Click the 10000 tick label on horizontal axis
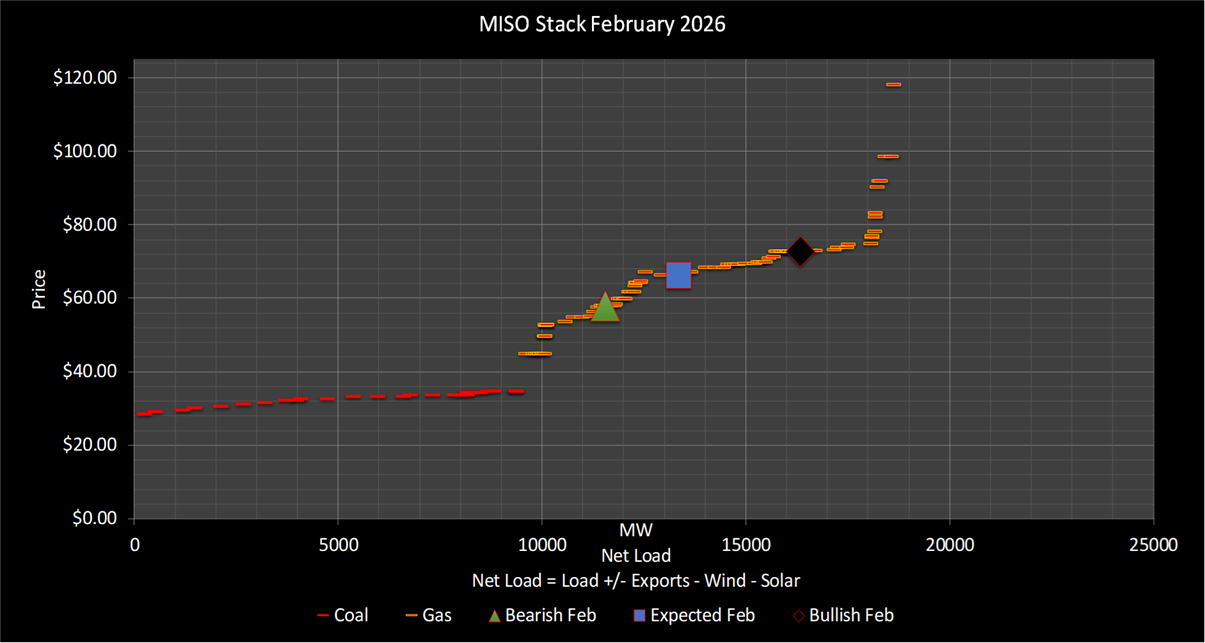The image size is (1205, 643). pos(541,545)
